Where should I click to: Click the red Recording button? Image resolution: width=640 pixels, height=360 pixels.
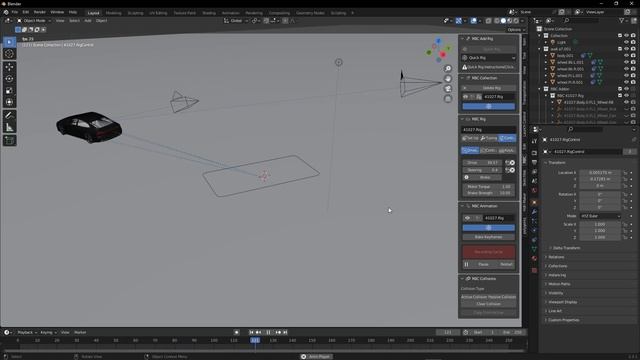click(489, 252)
